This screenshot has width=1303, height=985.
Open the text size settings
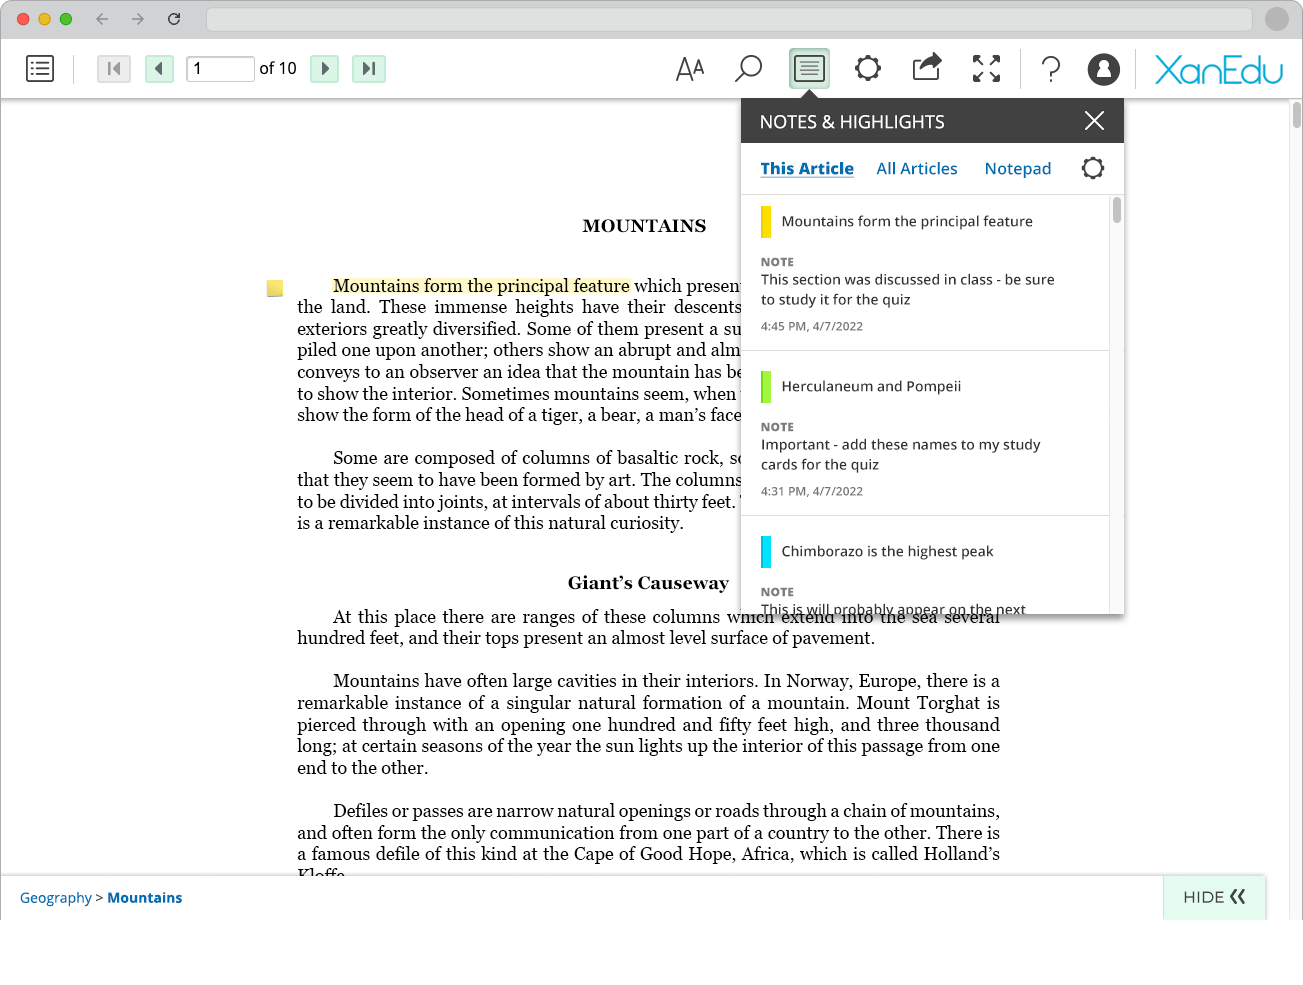point(690,69)
